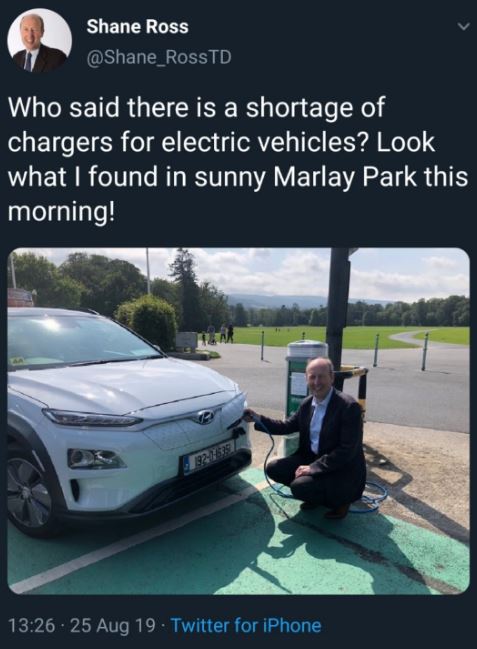Click the Shane Ross display name
The image size is (477, 649).
click(137, 27)
